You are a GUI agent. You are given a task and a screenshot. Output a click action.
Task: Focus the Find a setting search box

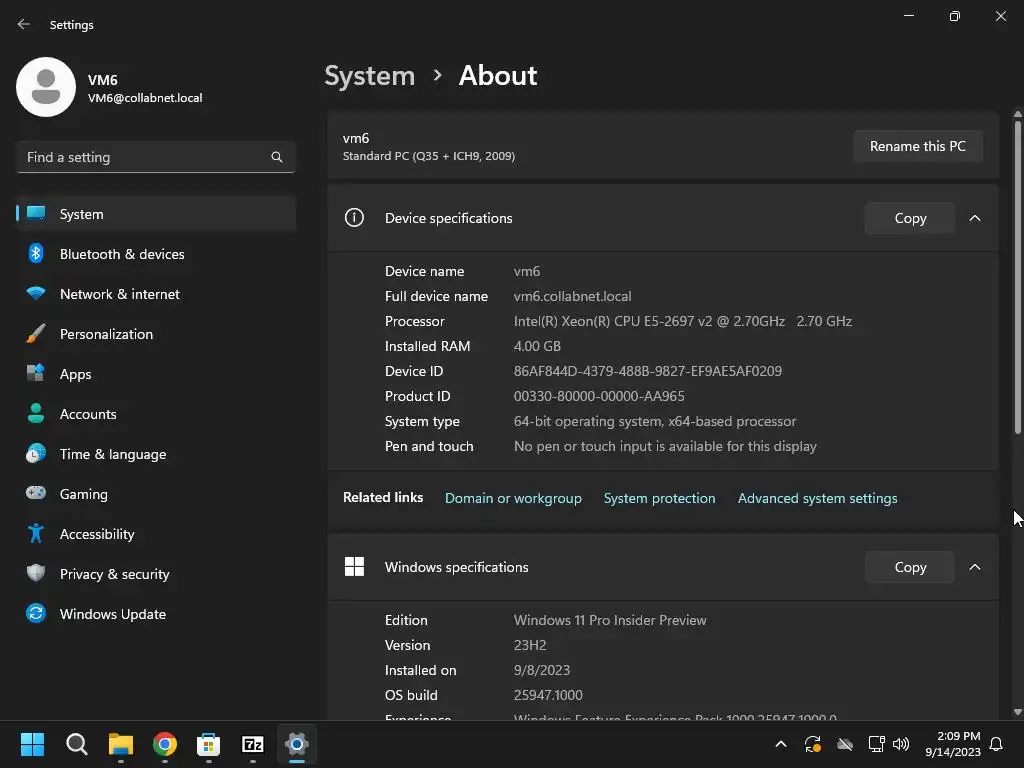click(156, 157)
